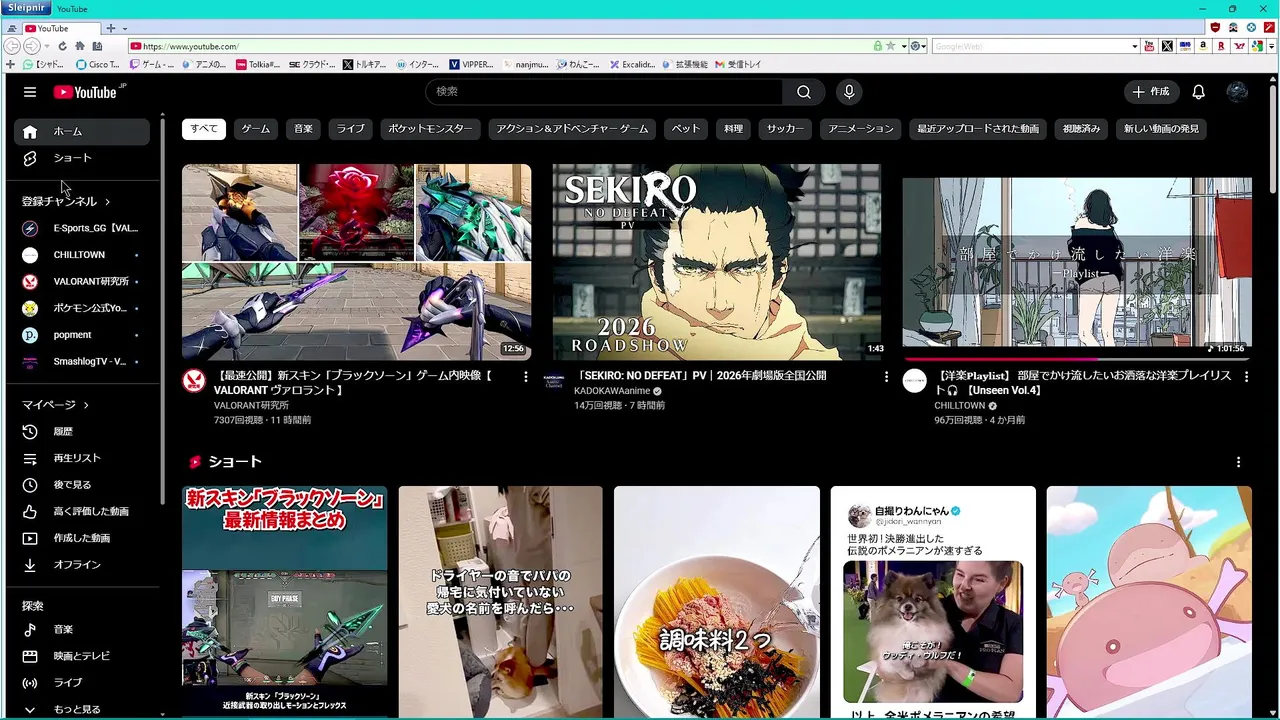Open E-Sports_GG subscribed channel

82,228
